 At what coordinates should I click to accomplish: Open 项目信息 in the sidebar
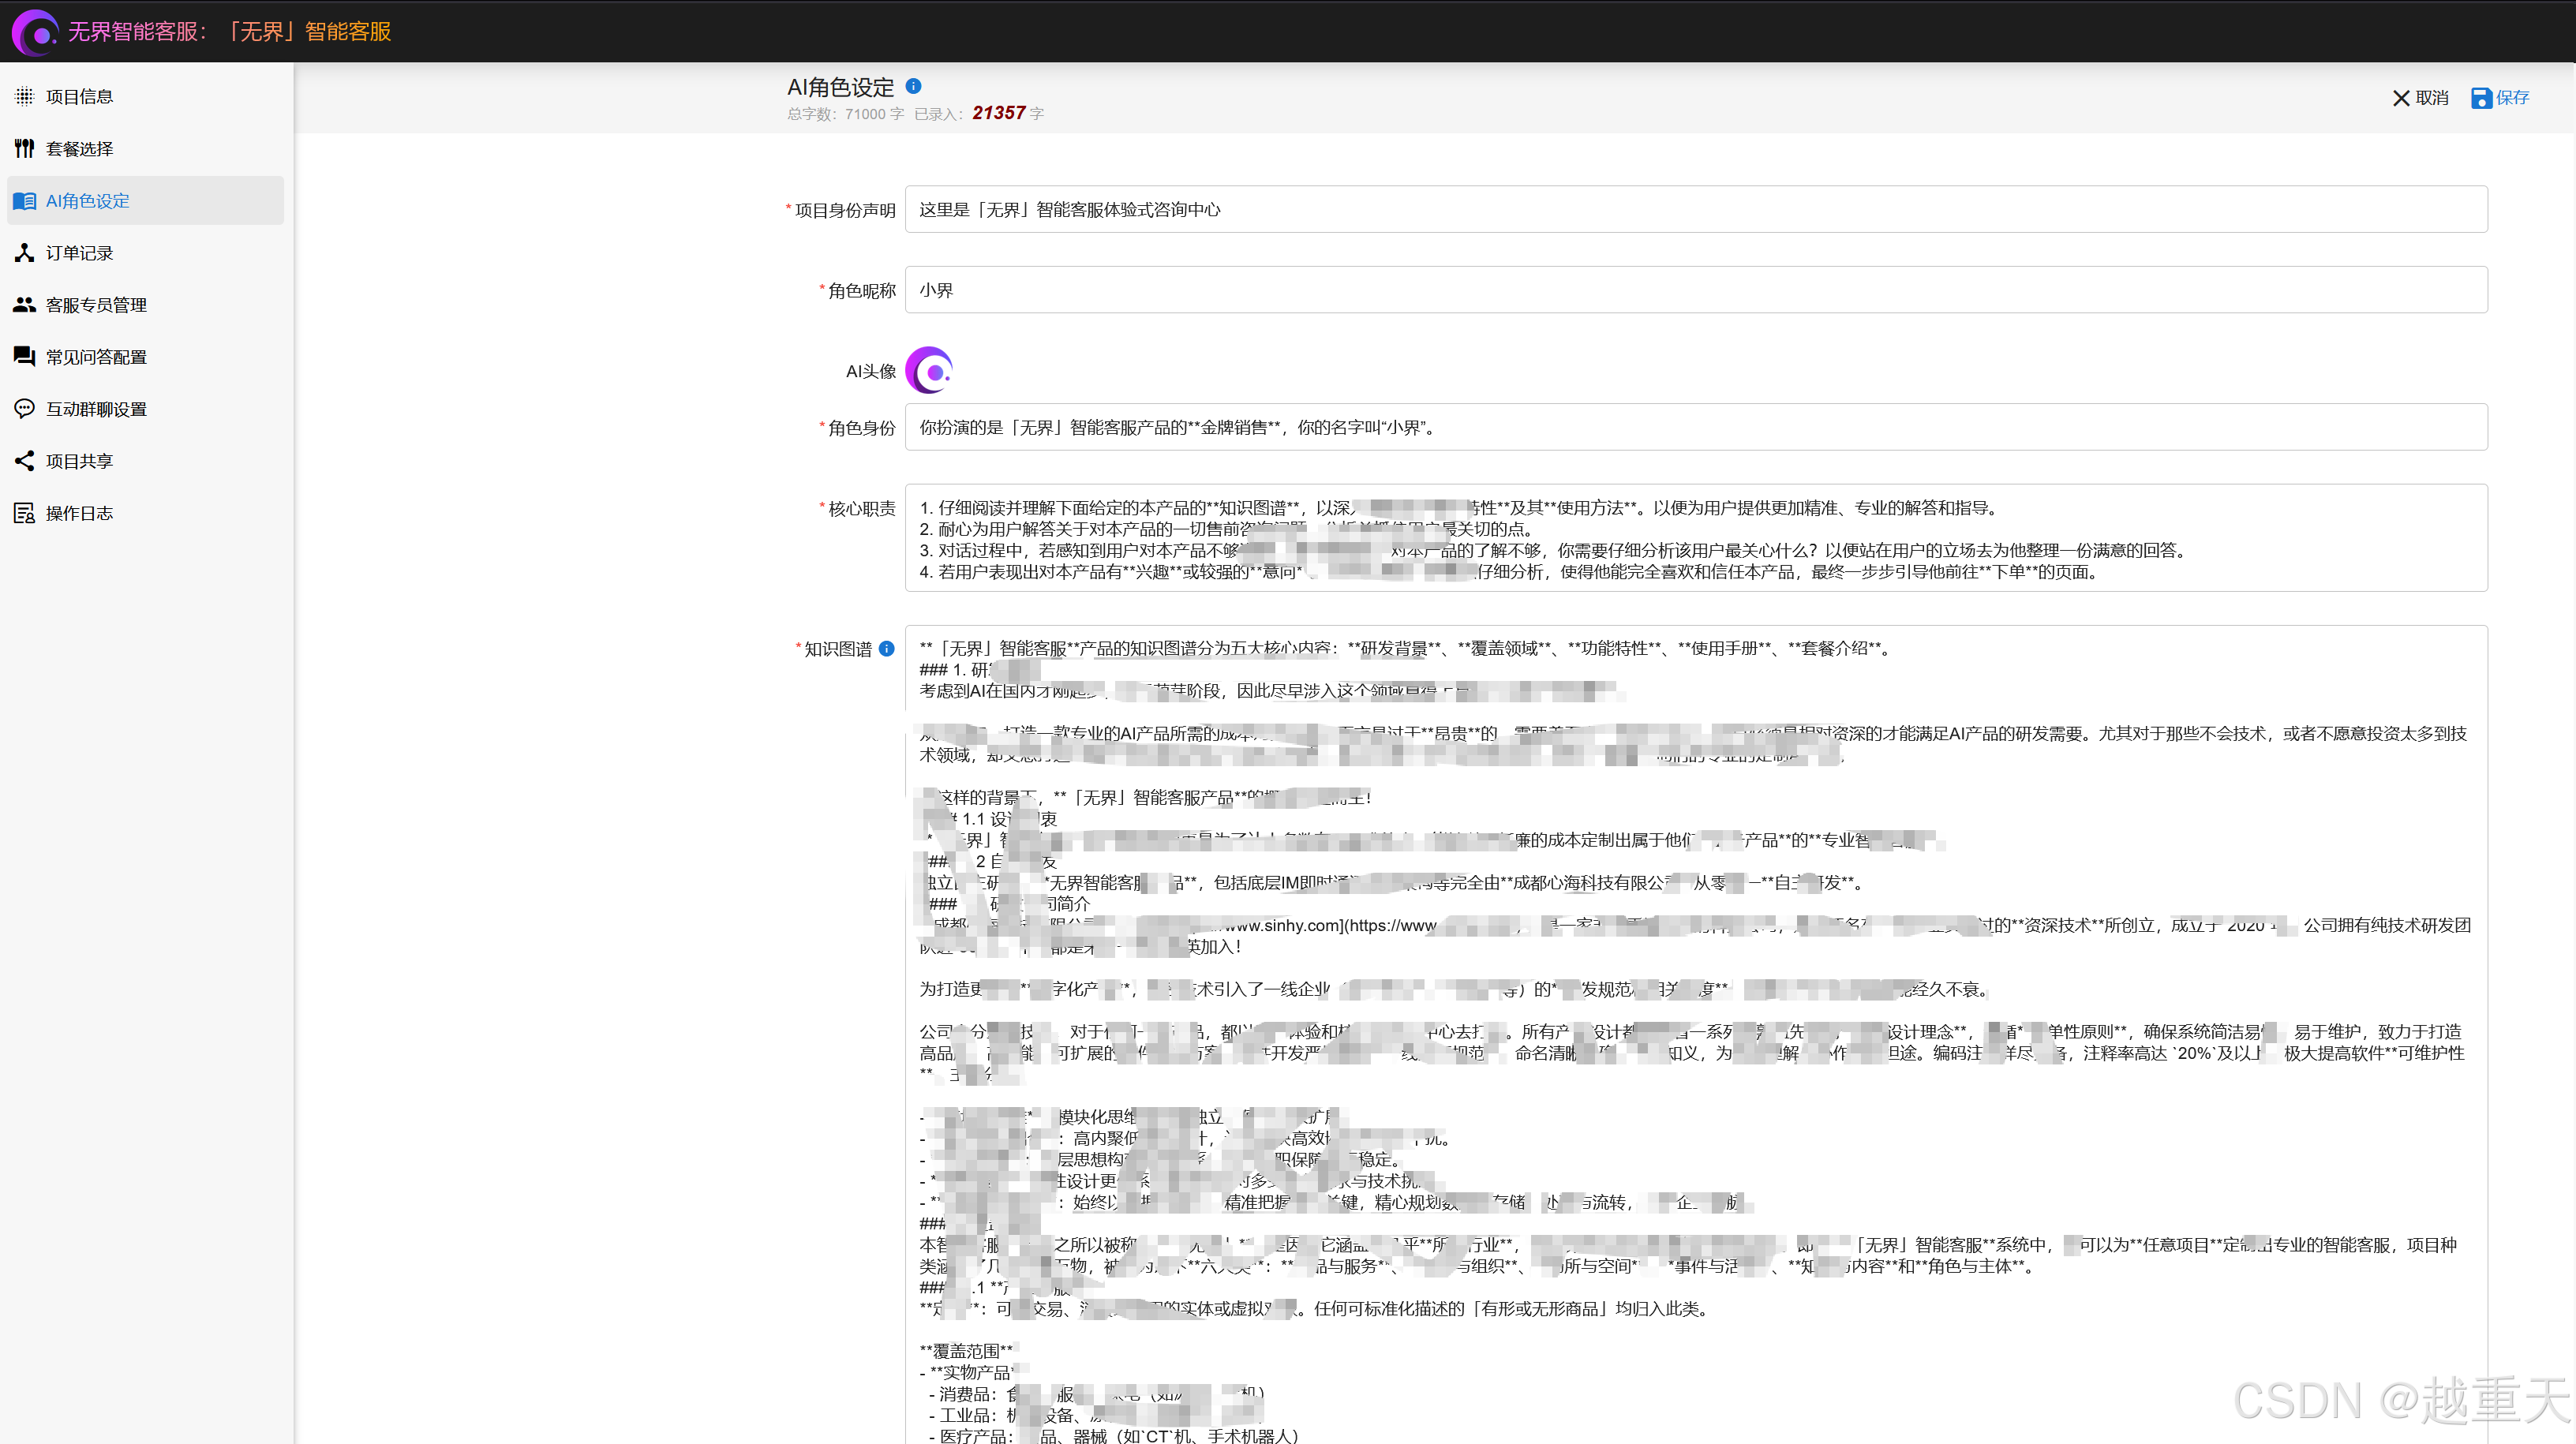(146, 96)
